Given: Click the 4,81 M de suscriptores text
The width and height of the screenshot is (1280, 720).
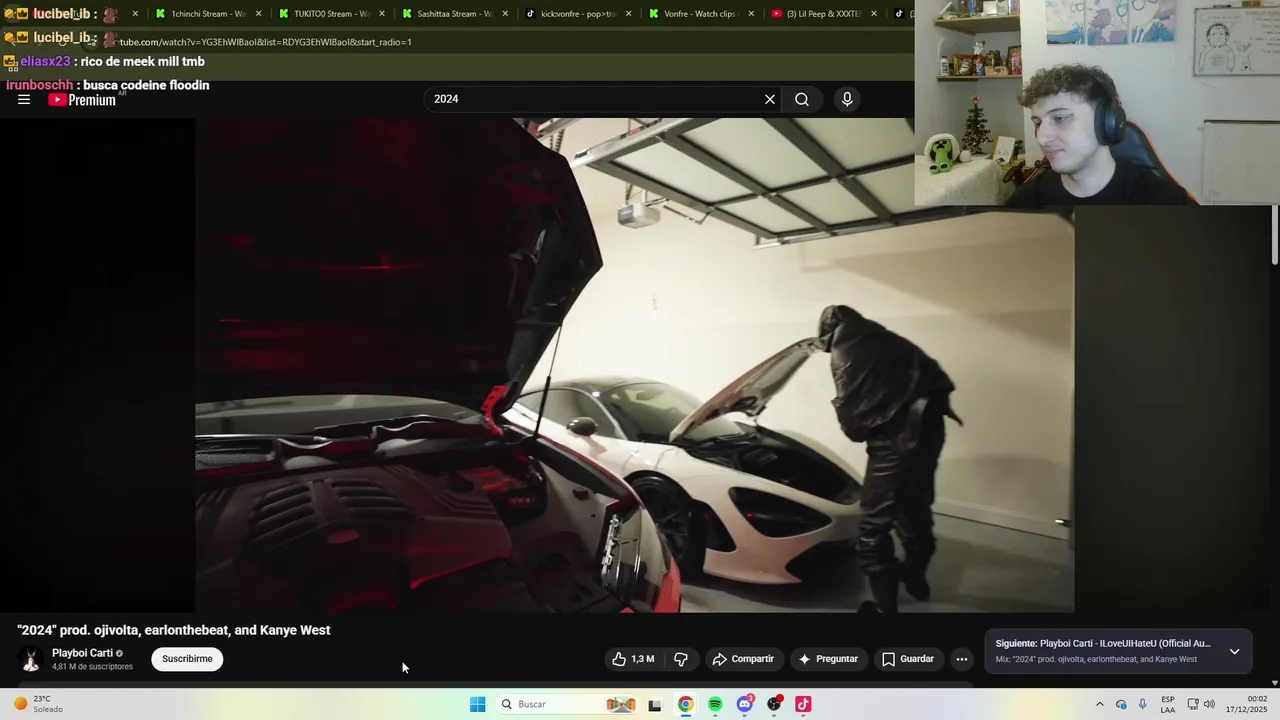Looking at the screenshot, I should [92, 667].
